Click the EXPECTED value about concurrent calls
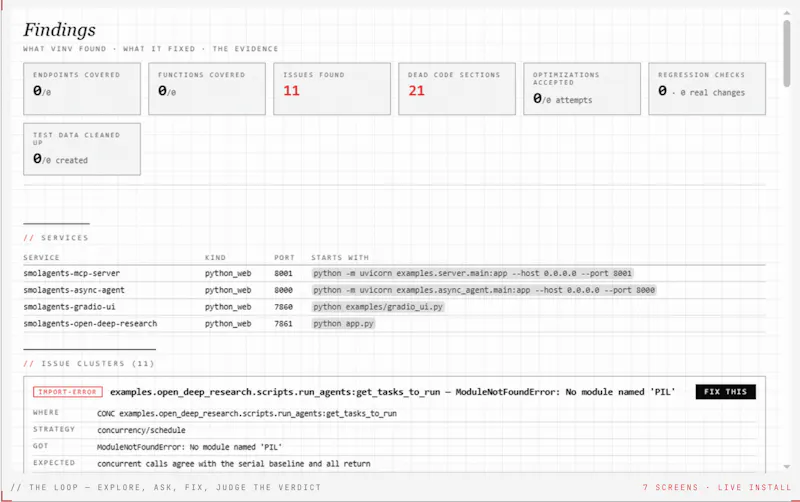The image size is (800, 502). pos(234,464)
